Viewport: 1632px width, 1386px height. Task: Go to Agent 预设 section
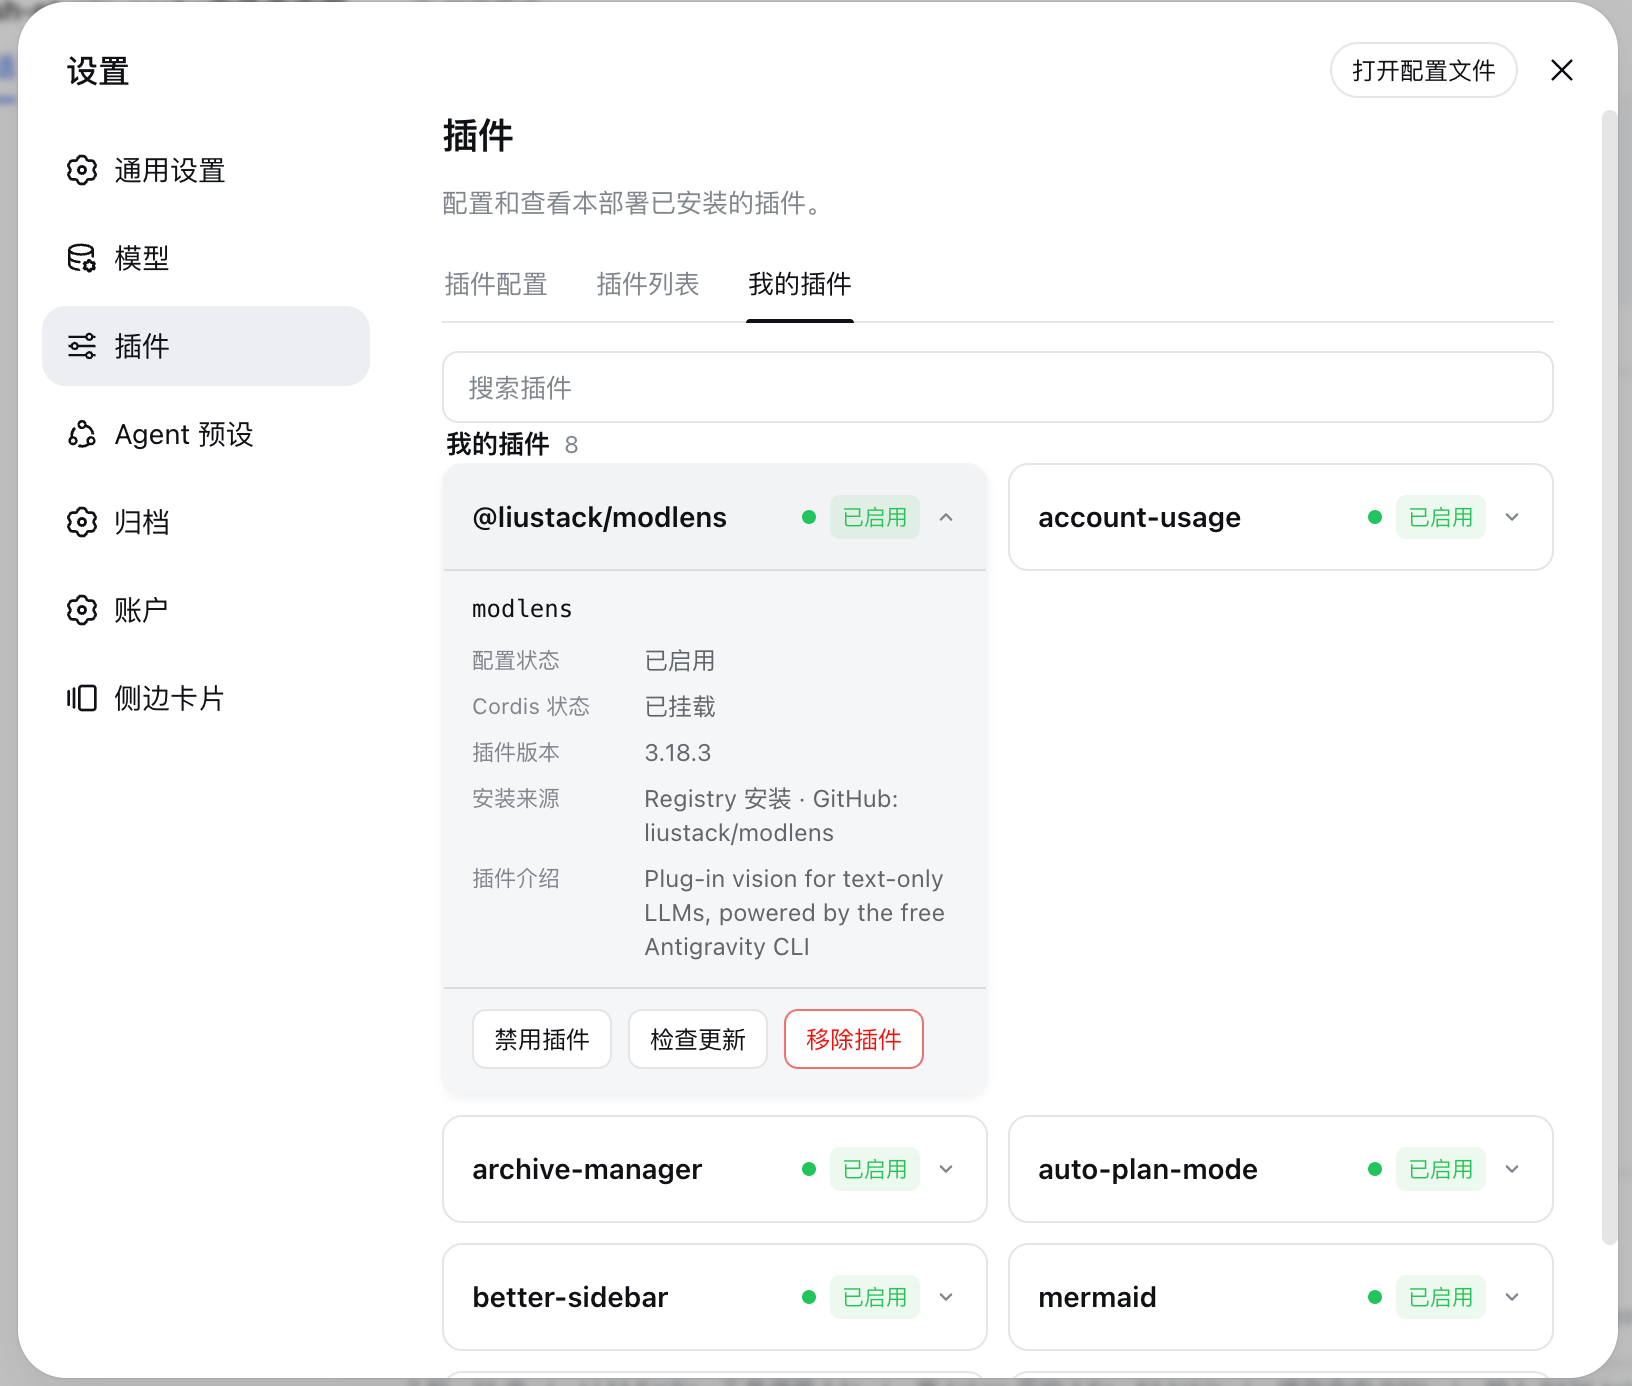point(206,434)
